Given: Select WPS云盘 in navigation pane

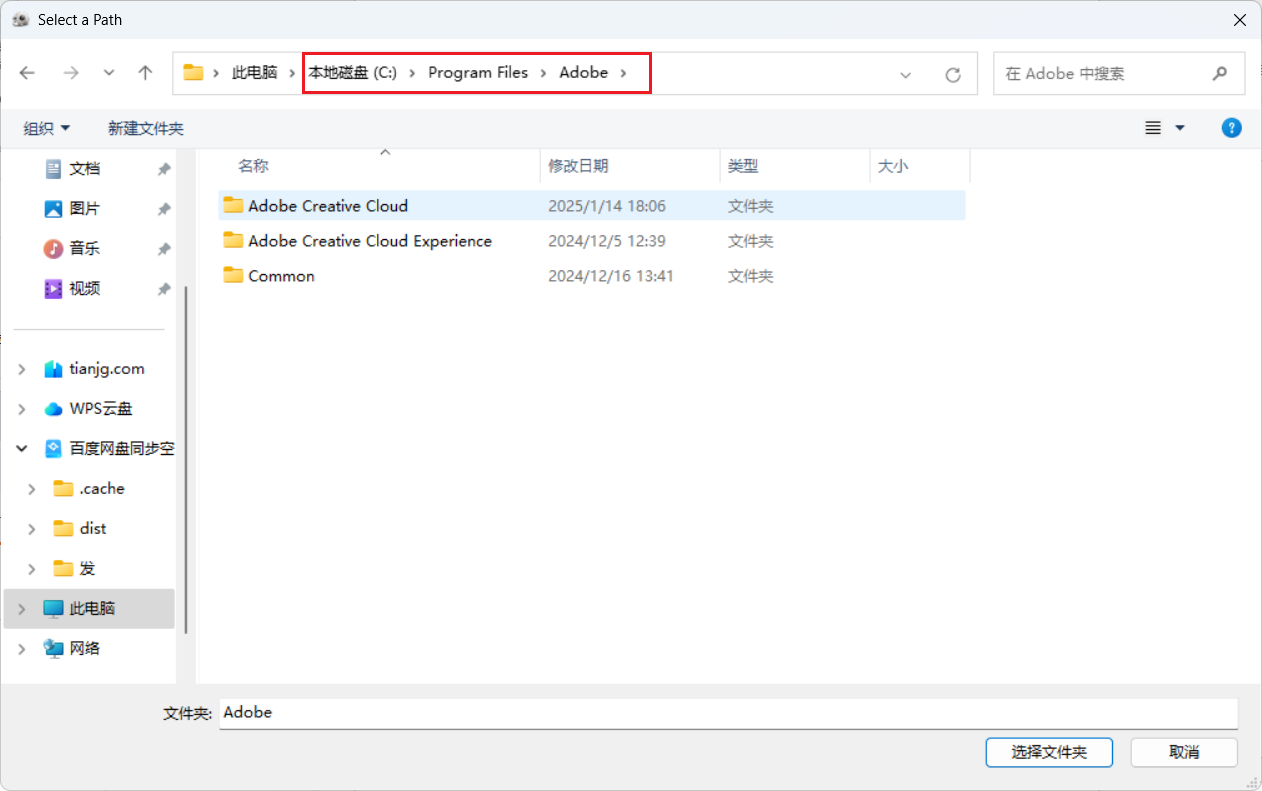Looking at the screenshot, I should click(101, 409).
